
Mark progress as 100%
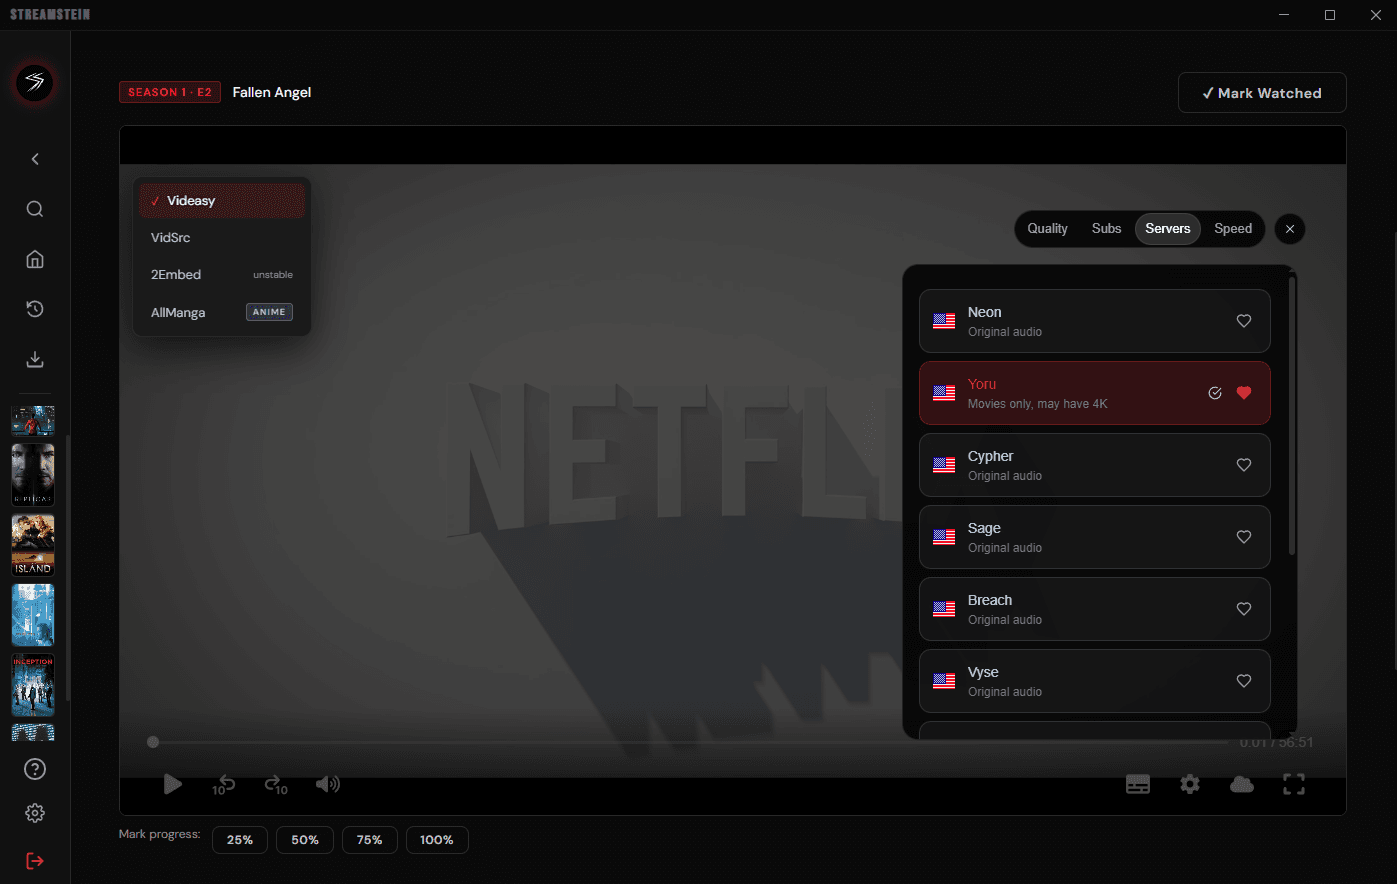tap(437, 840)
